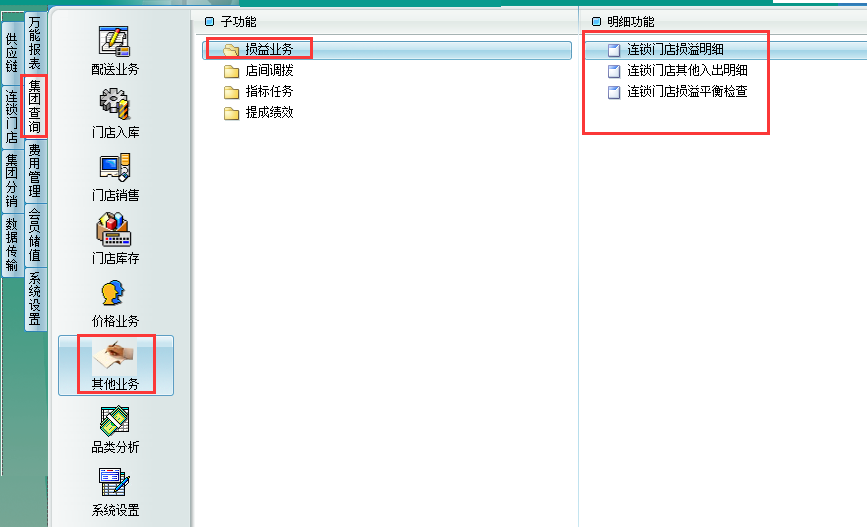Click the 损益业务 open folder icon
The width and height of the screenshot is (867, 527).
point(231,50)
